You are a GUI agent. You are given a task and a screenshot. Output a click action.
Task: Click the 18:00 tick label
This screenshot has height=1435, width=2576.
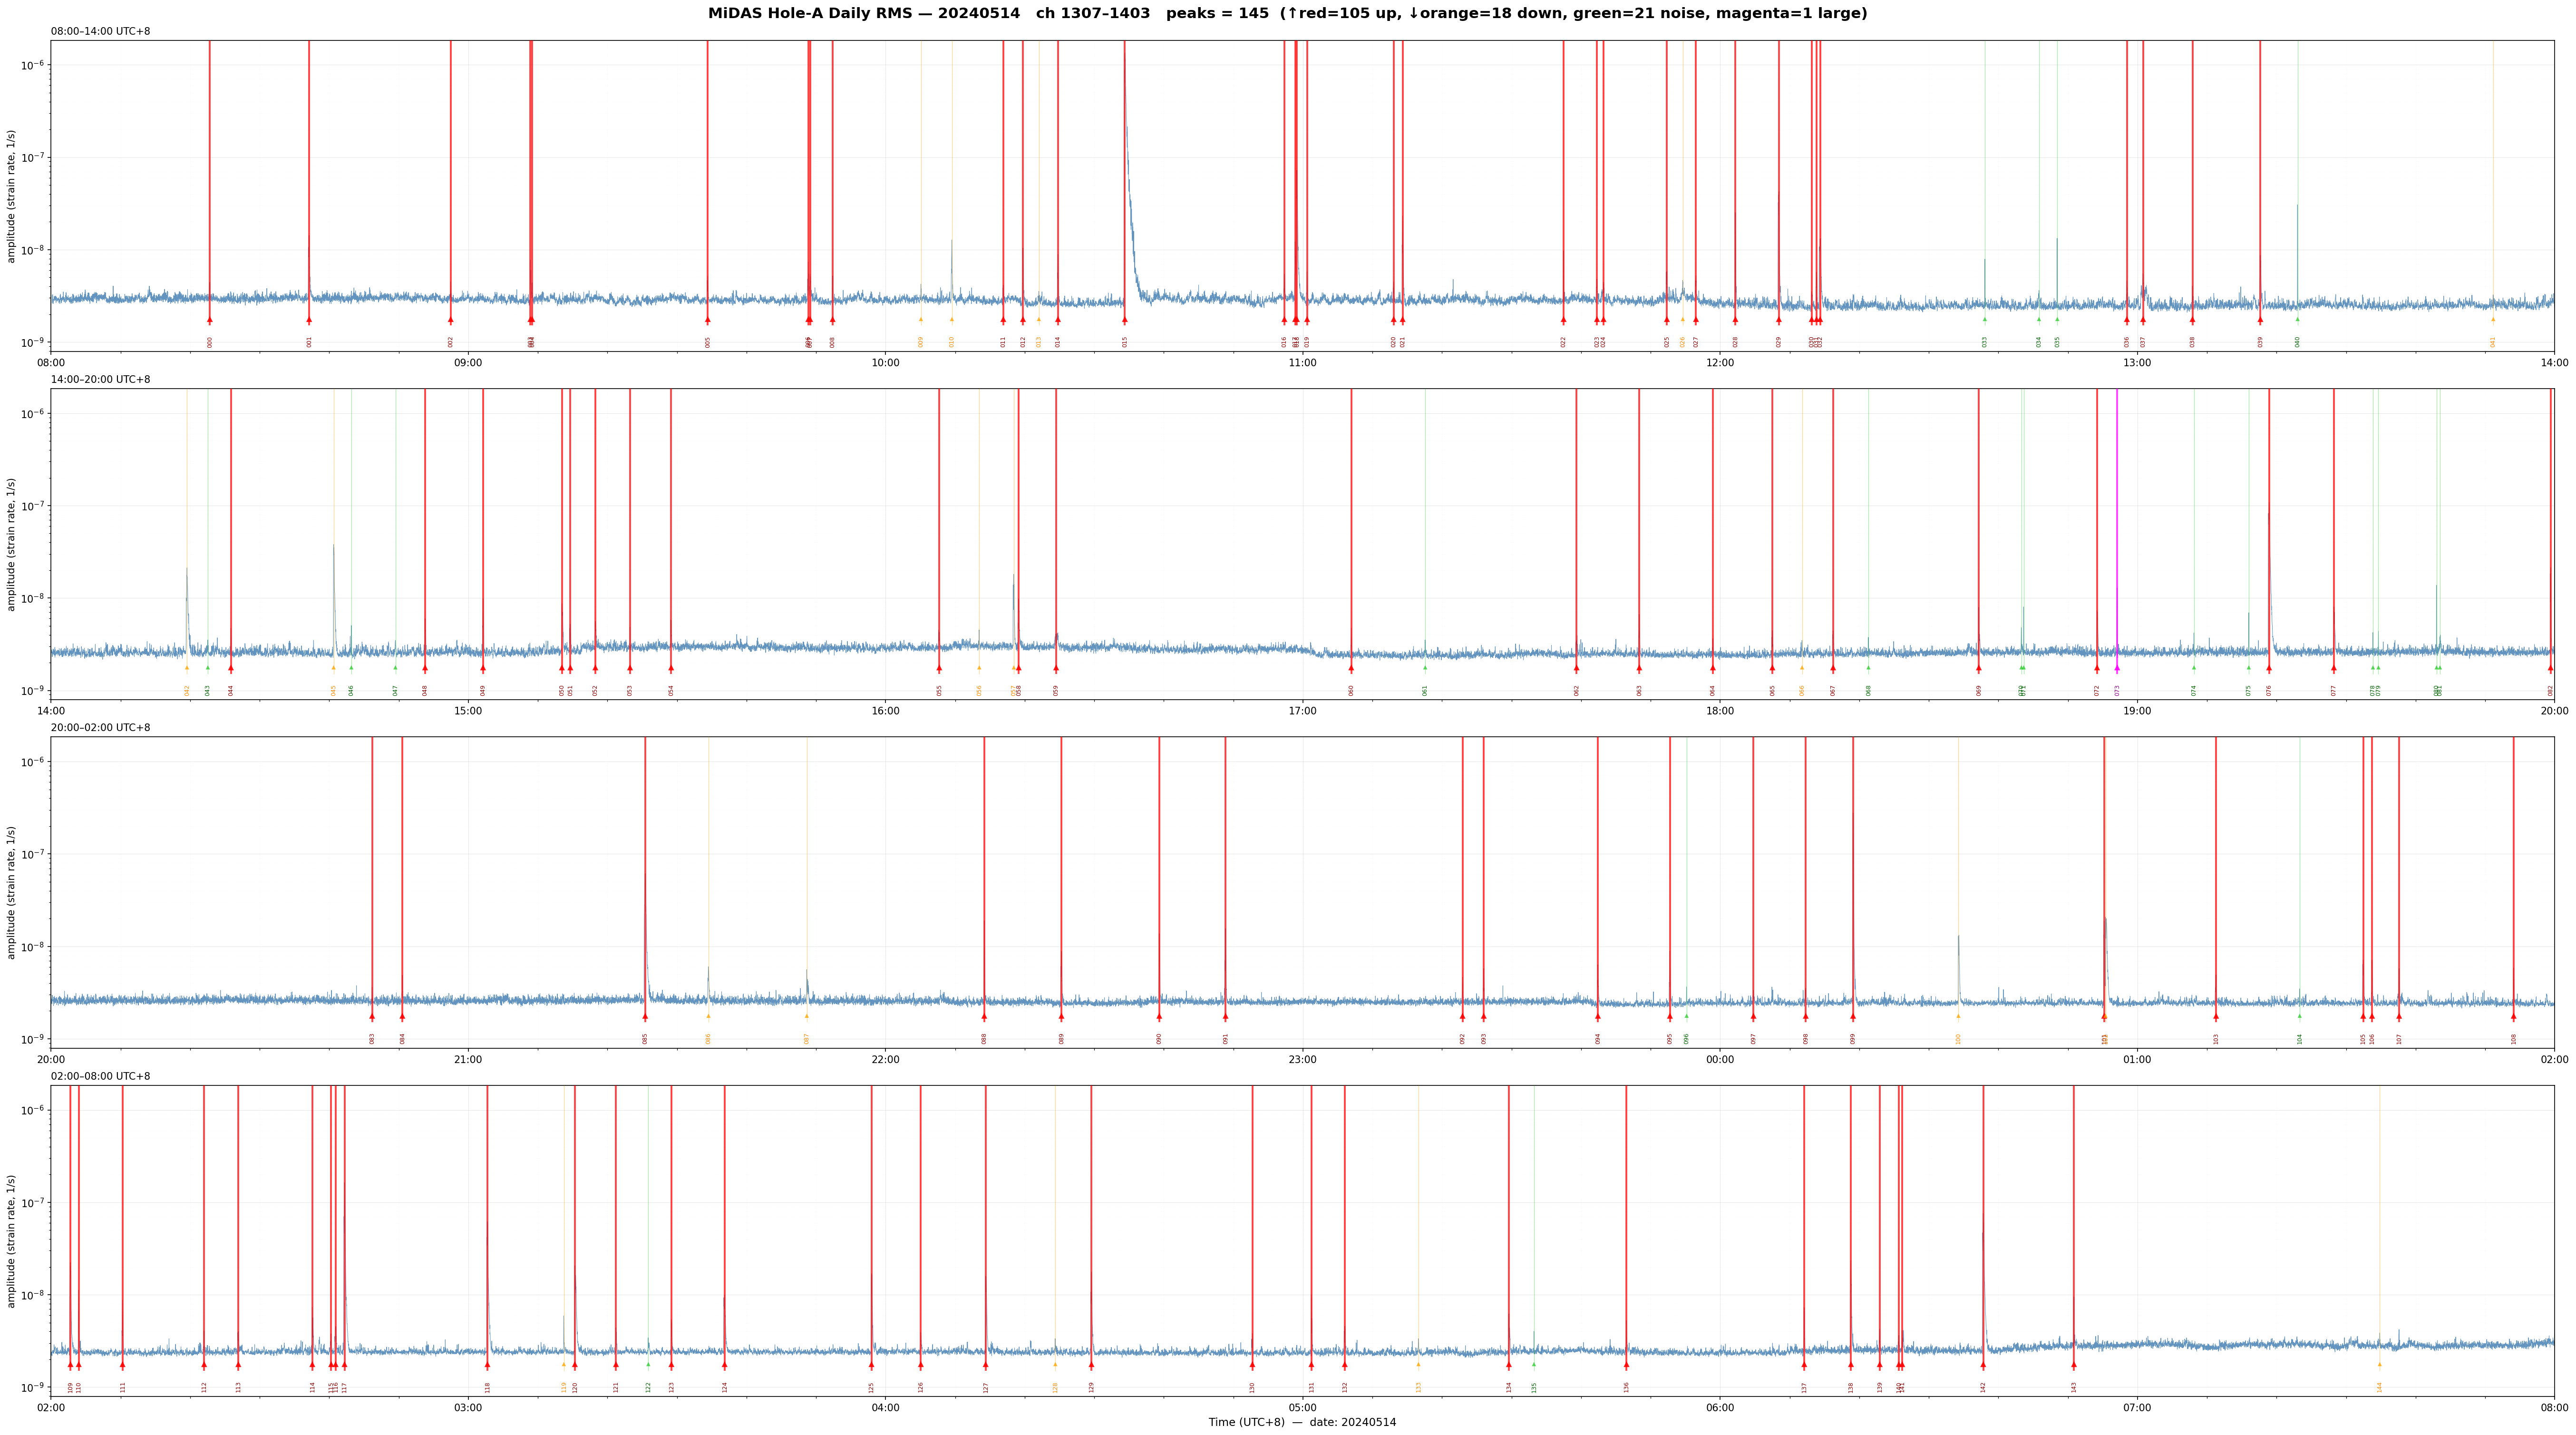click(x=1720, y=710)
